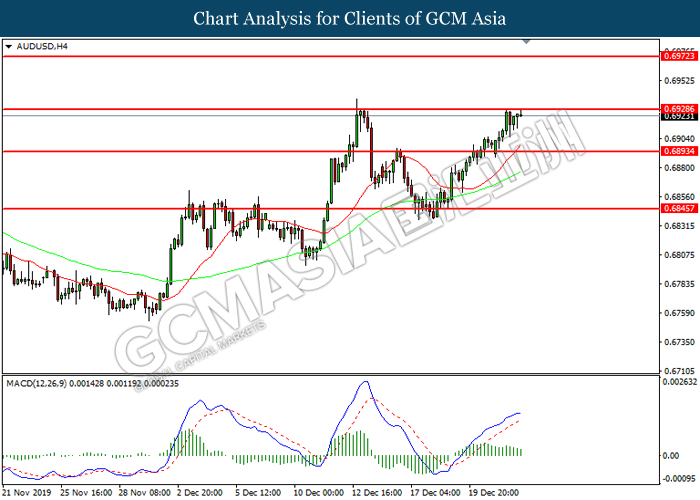Click the 28 Nov 08:00 time label
Image resolution: width=700 pixels, height=500 pixels.
[x=145, y=493]
